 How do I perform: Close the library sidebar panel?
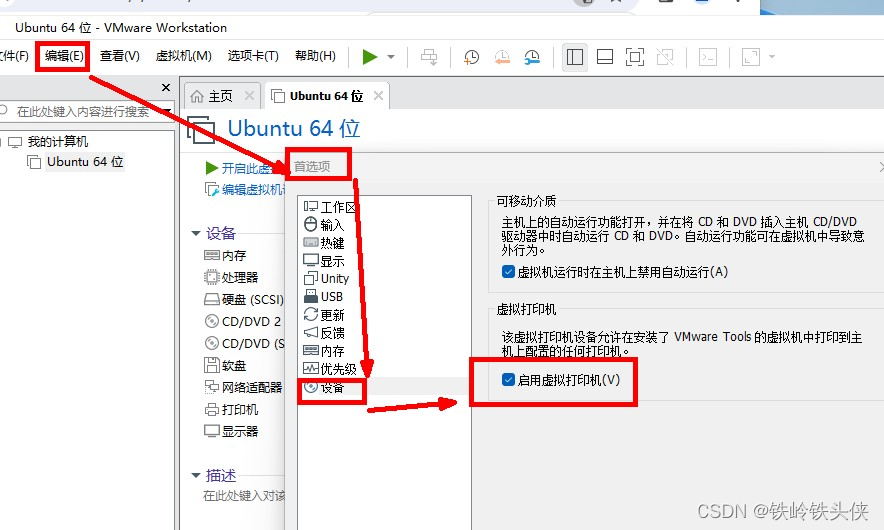point(166,87)
